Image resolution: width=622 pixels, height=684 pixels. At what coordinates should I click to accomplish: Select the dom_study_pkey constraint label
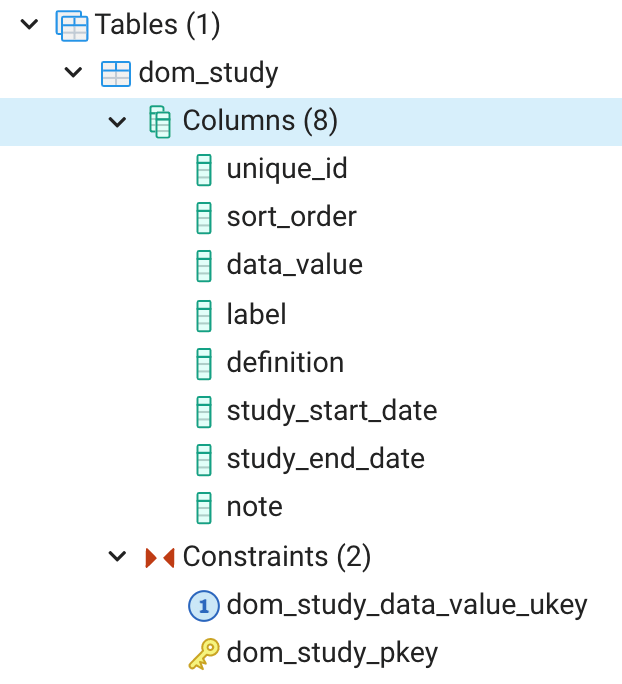tap(332, 654)
